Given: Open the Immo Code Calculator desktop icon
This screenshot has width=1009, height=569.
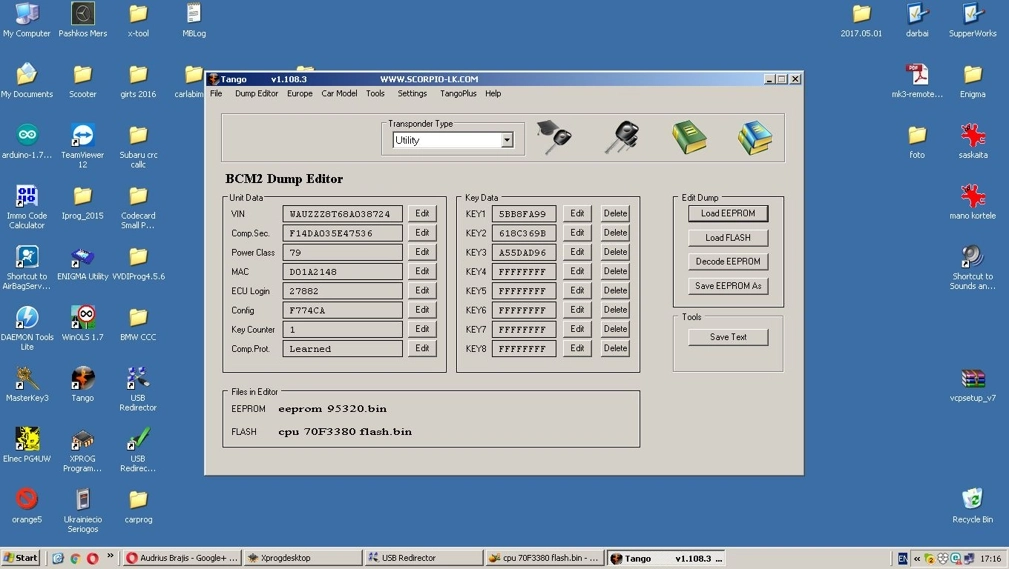Looking at the screenshot, I should click(27, 197).
